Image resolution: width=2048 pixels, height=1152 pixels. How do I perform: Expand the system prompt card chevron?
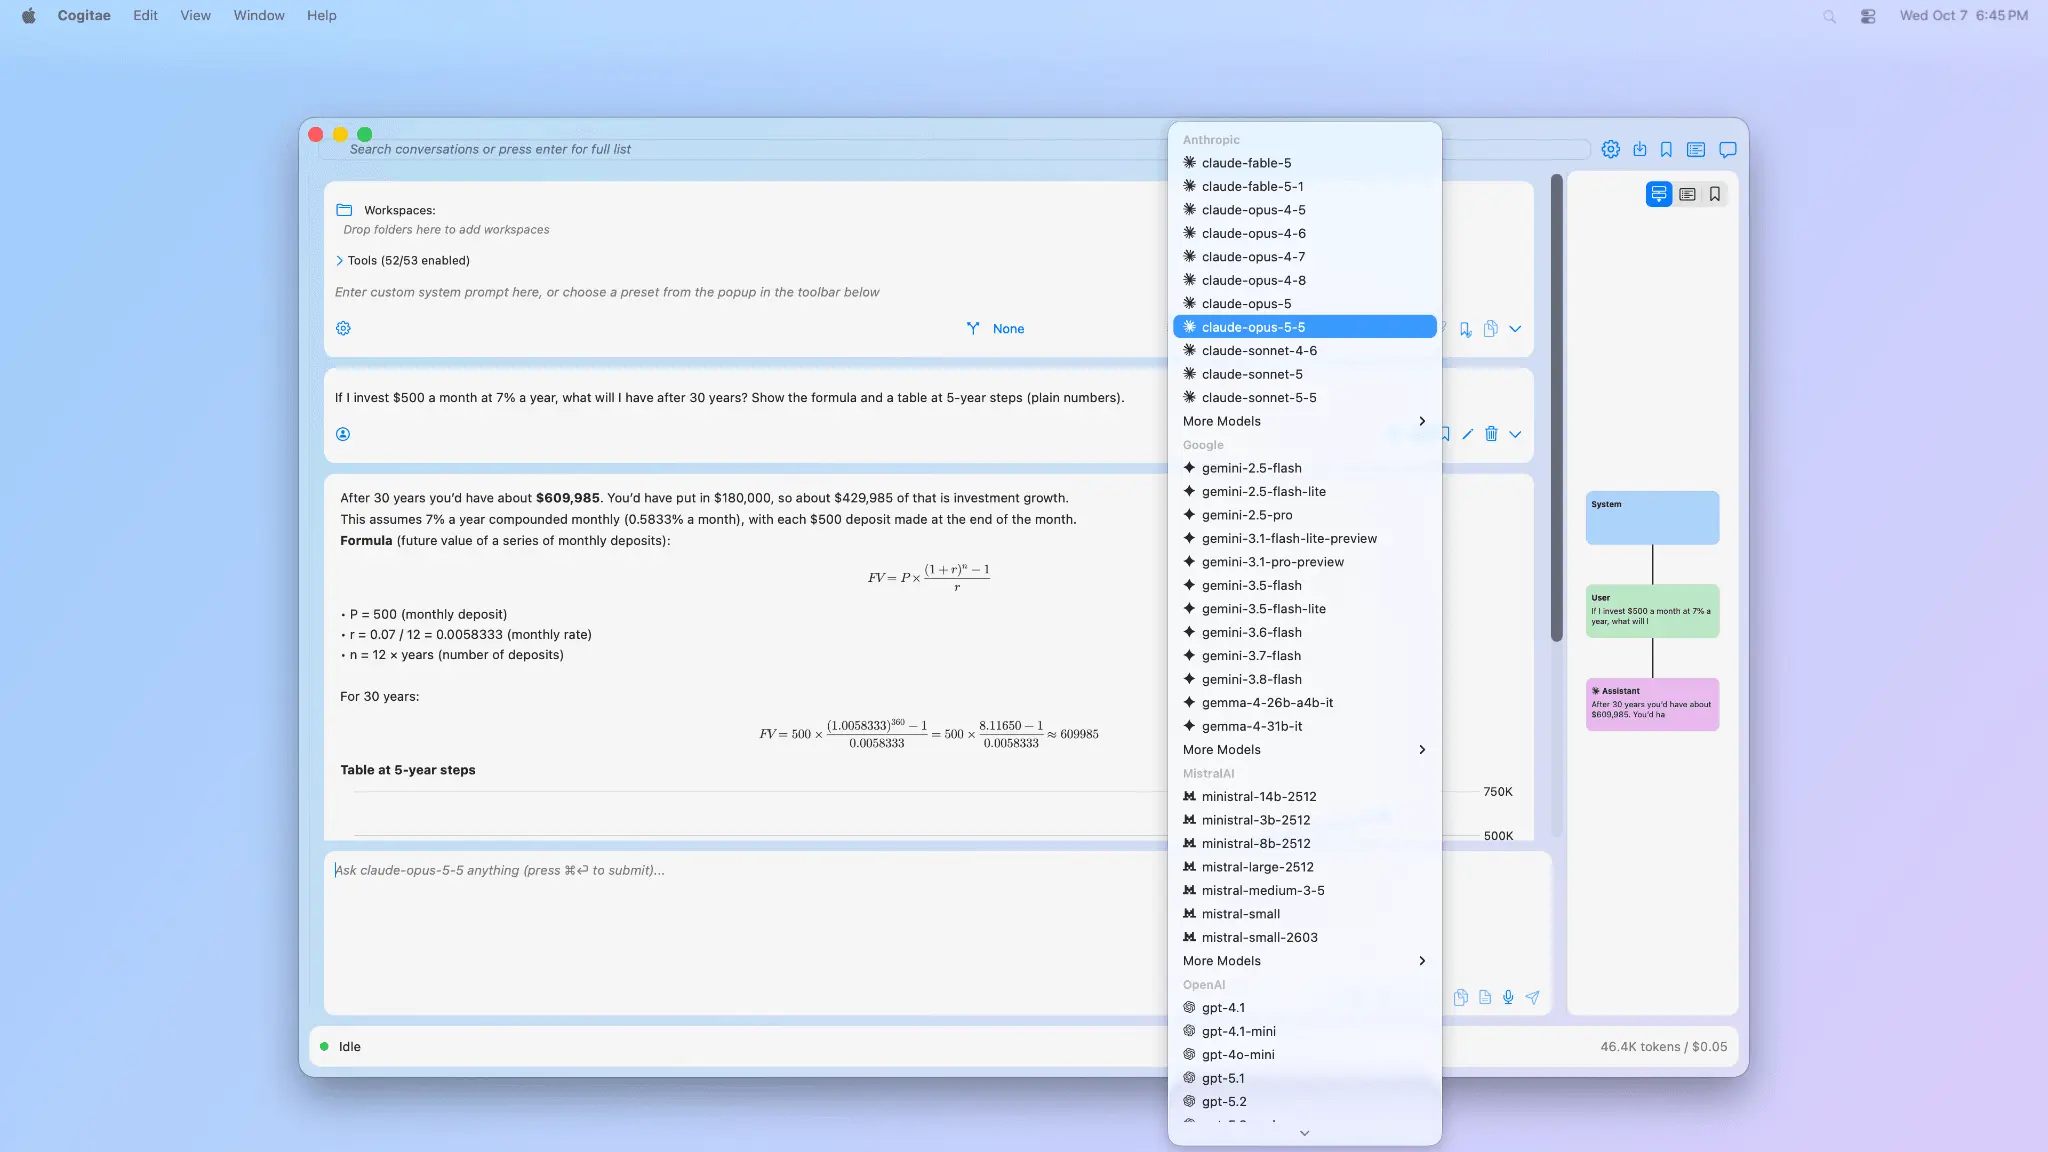pos(1515,329)
